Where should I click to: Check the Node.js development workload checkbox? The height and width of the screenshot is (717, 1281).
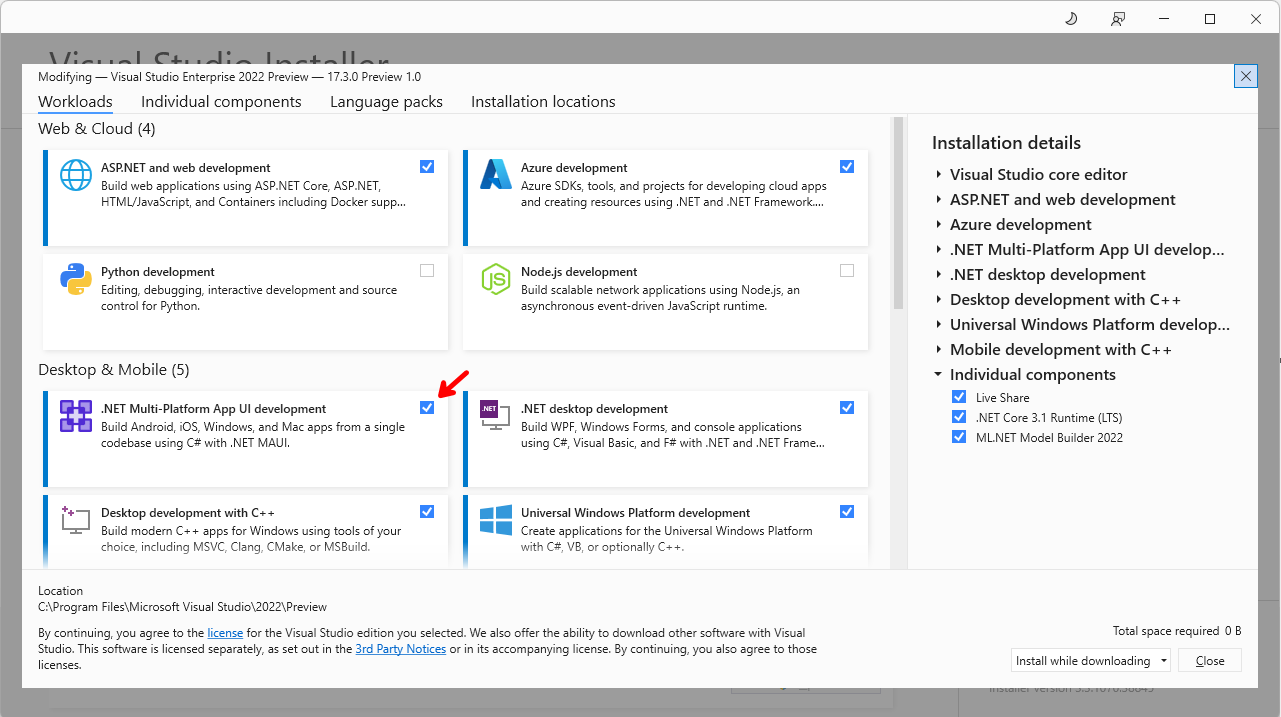coord(847,271)
